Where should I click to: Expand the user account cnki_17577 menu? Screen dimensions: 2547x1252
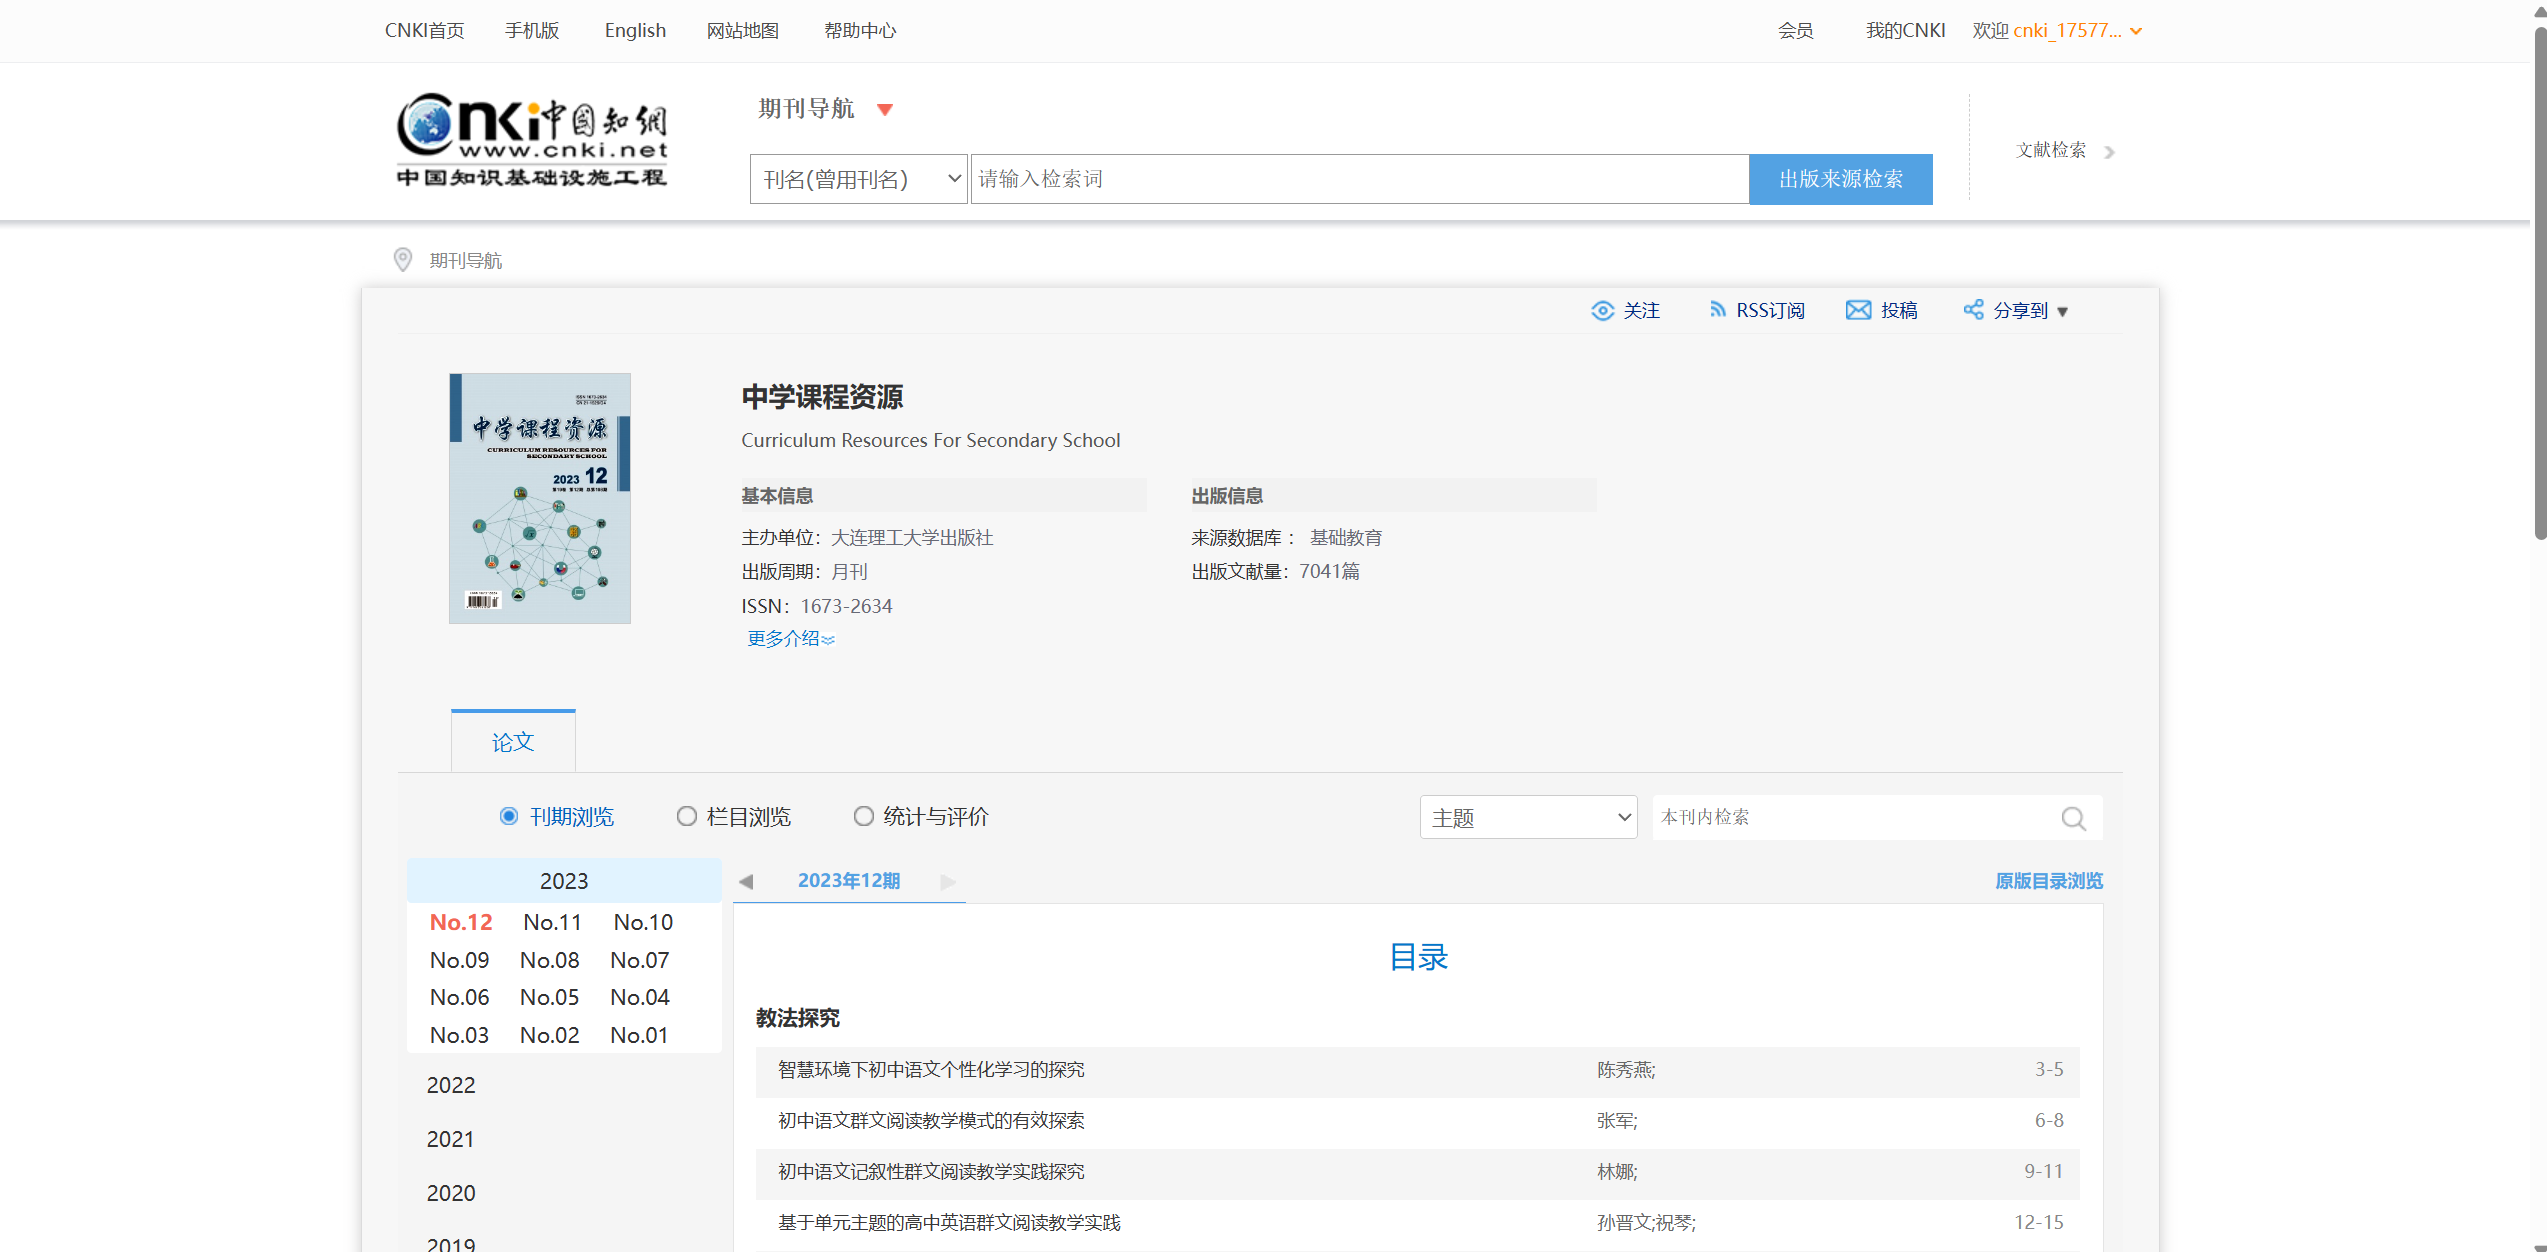(x=2136, y=31)
